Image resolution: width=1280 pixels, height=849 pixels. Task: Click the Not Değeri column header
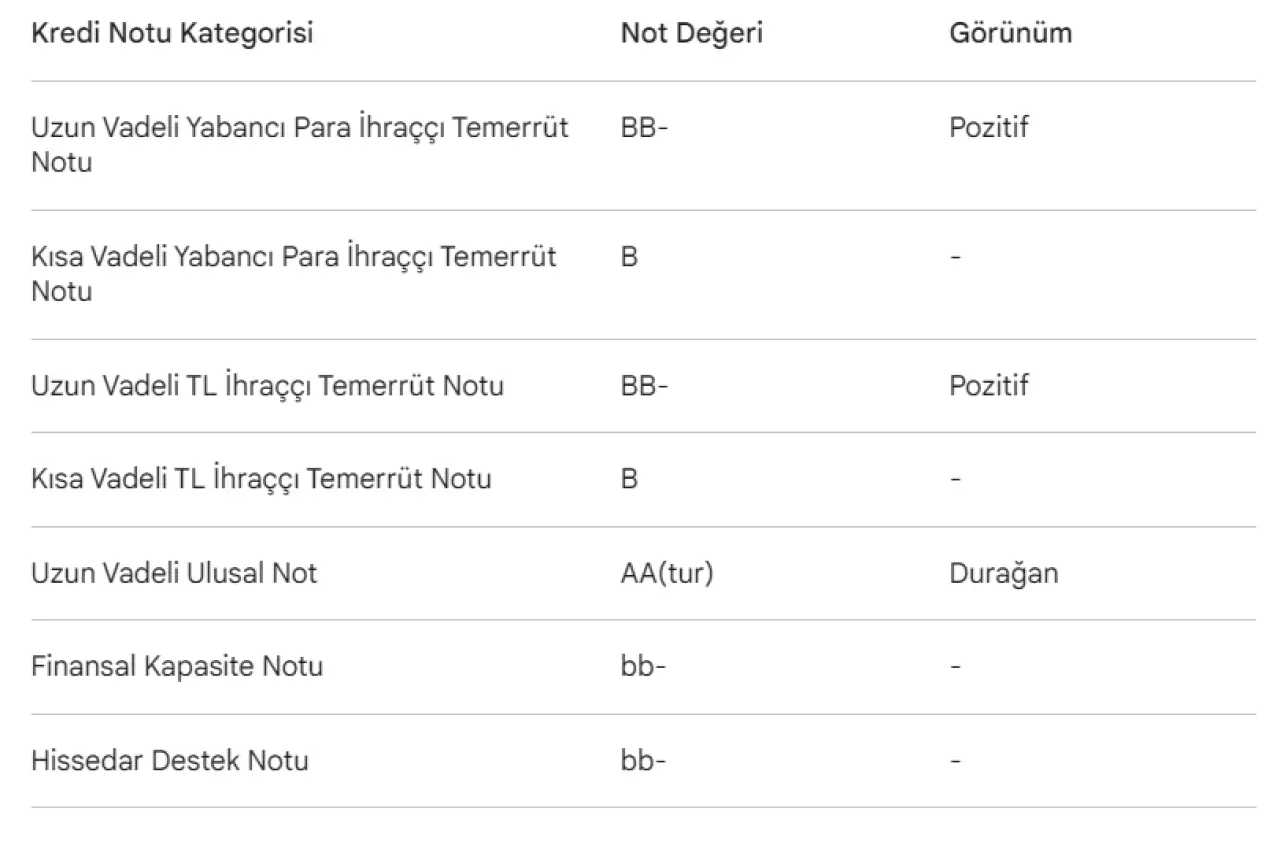691,33
